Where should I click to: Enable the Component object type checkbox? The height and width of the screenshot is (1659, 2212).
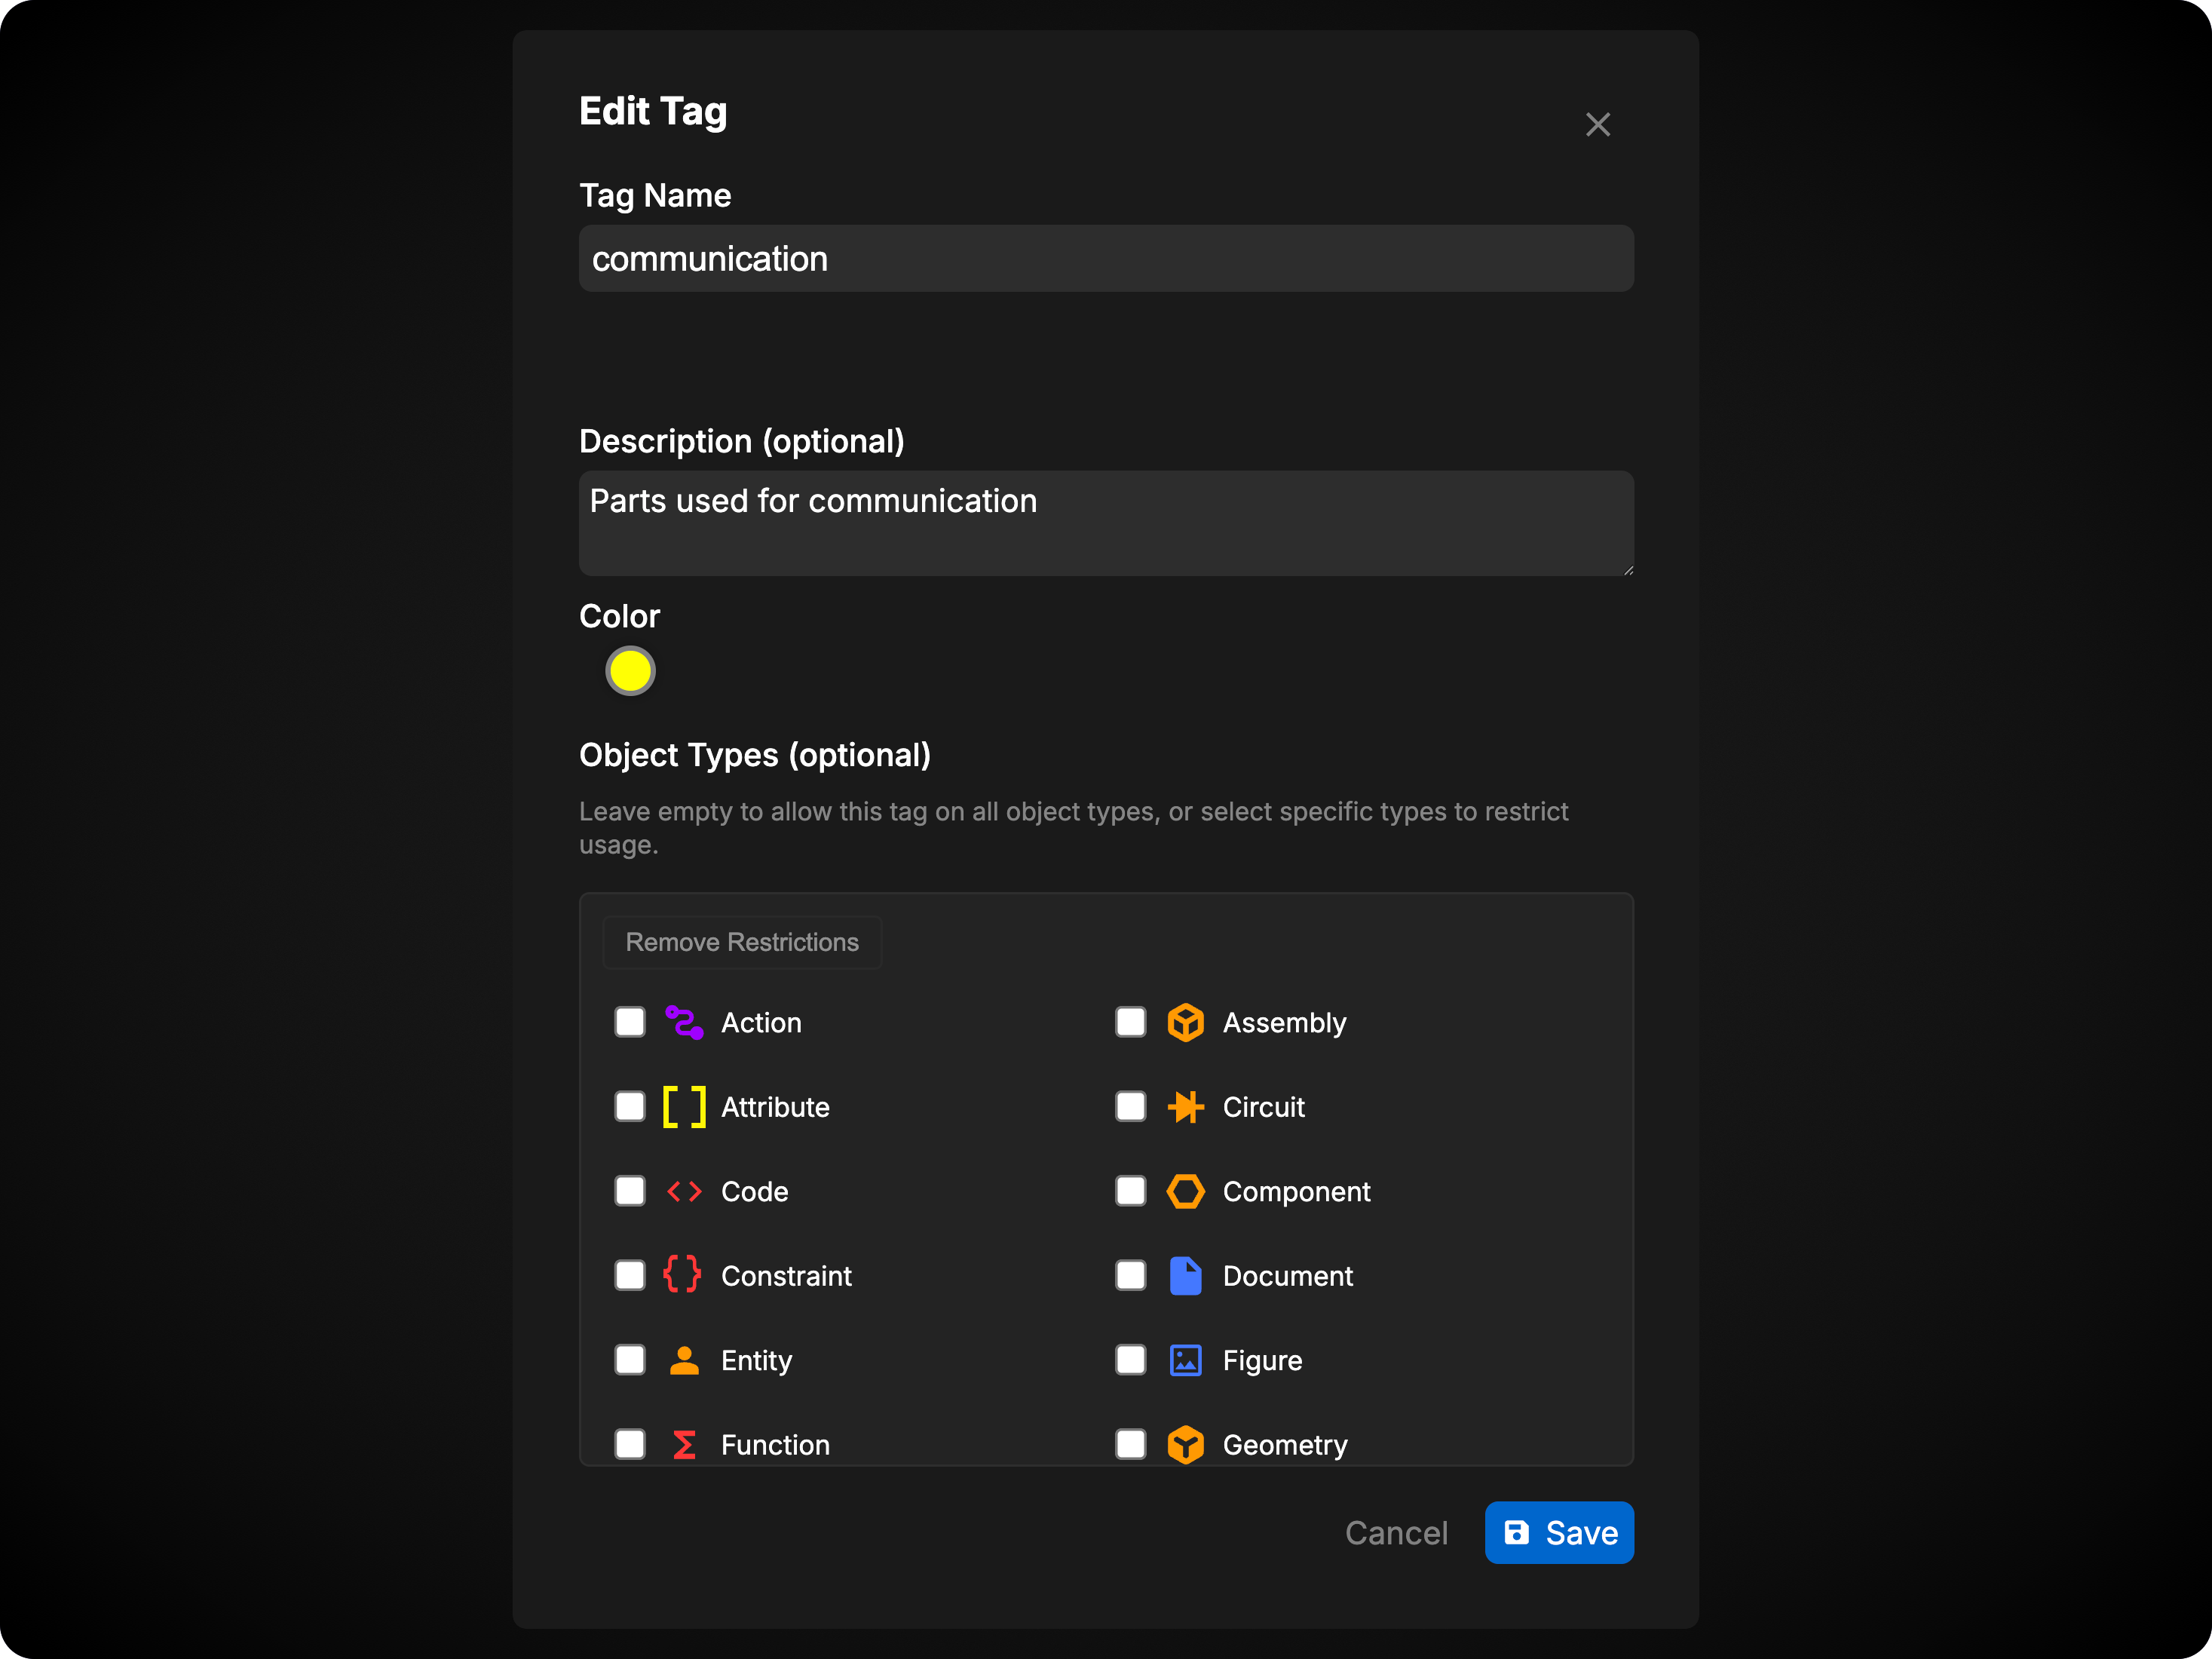(x=1130, y=1191)
